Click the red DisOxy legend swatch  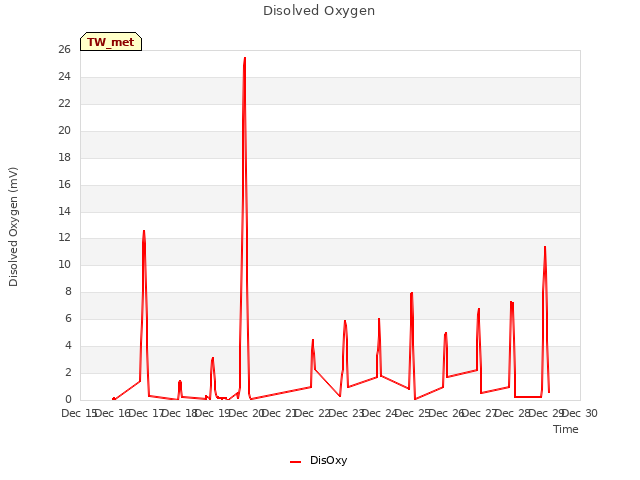[x=296, y=462]
